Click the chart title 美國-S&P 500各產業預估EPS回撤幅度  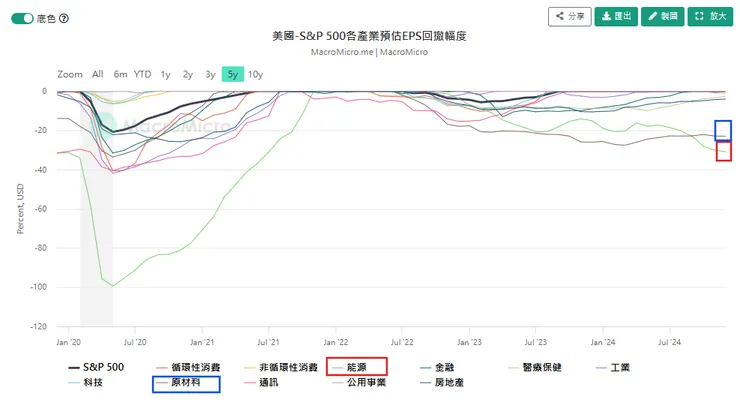click(x=369, y=36)
